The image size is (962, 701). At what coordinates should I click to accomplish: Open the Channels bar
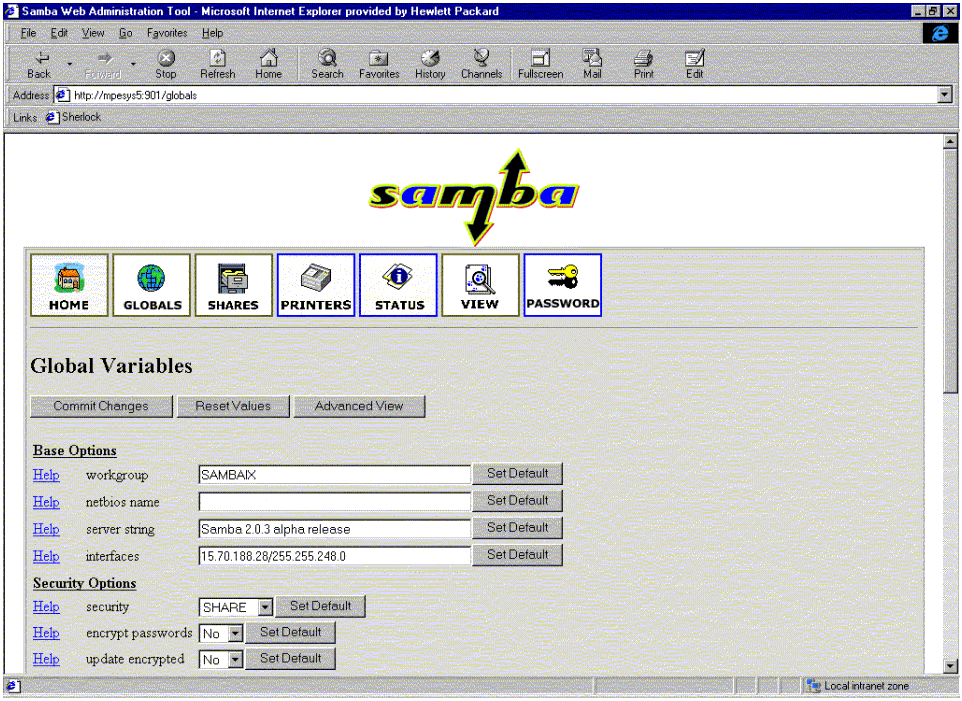(x=482, y=64)
